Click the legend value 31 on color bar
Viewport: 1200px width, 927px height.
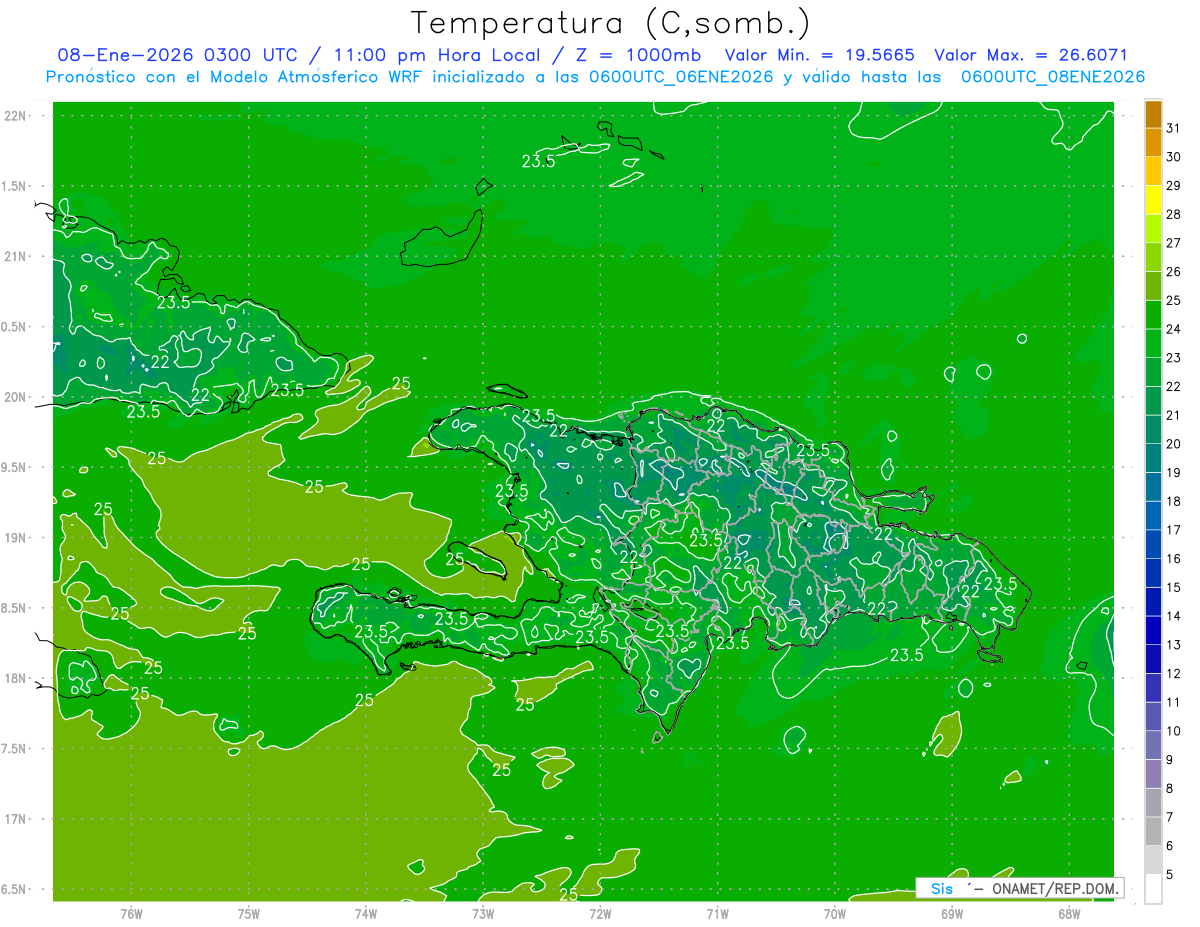click(1173, 129)
